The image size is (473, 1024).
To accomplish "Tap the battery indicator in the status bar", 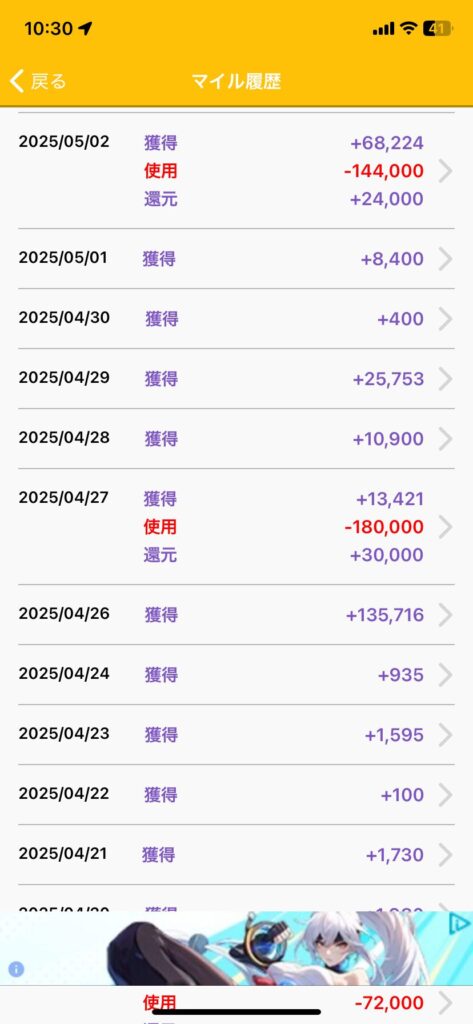I will [437, 28].
